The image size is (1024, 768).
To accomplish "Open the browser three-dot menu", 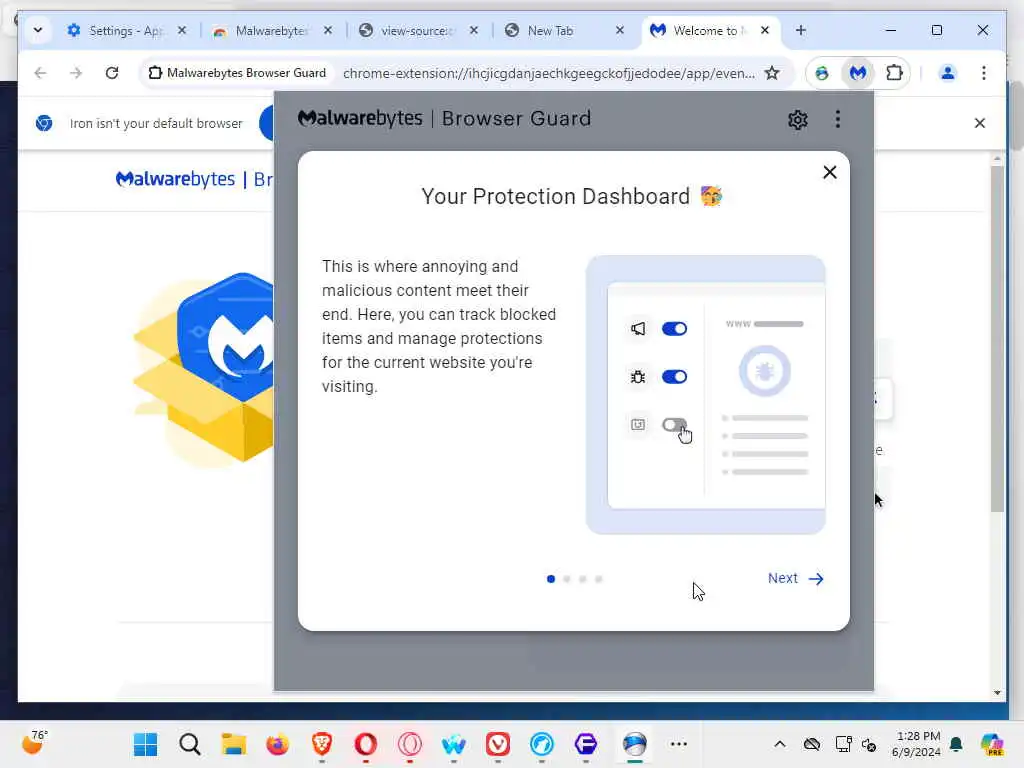I will pyautogui.click(x=984, y=73).
